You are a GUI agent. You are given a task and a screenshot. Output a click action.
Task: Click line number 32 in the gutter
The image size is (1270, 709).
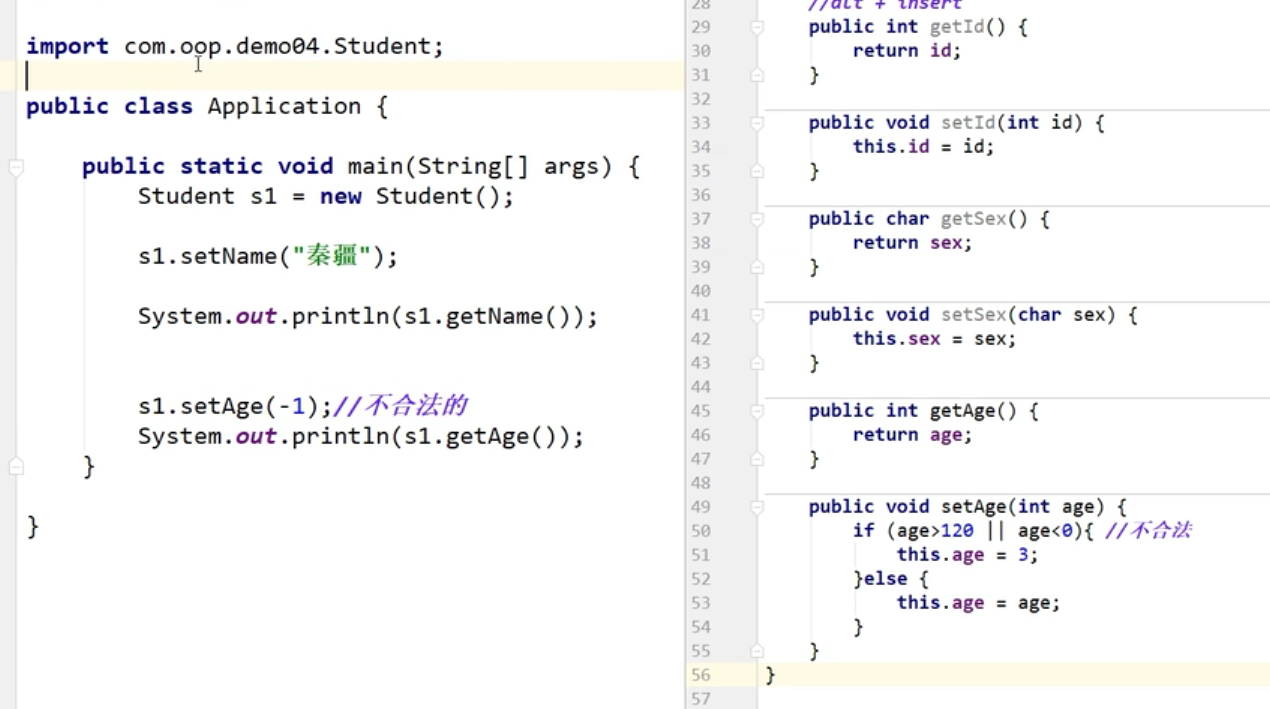700,99
